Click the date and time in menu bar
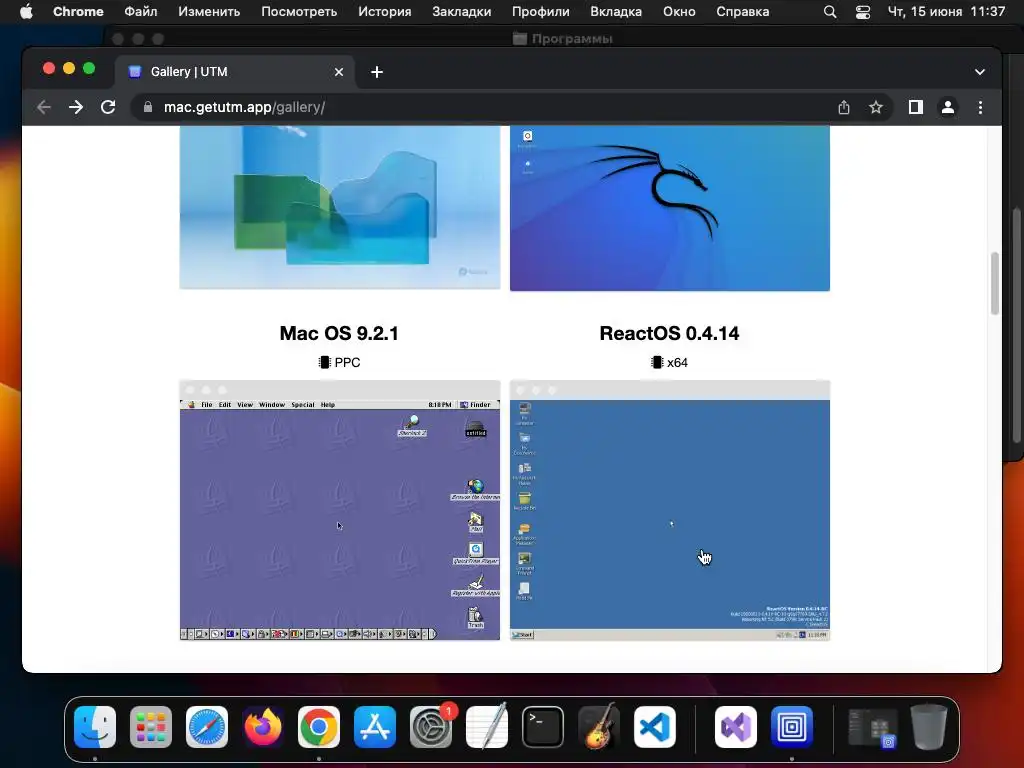The height and width of the screenshot is (768, 1024). point(946,12)
